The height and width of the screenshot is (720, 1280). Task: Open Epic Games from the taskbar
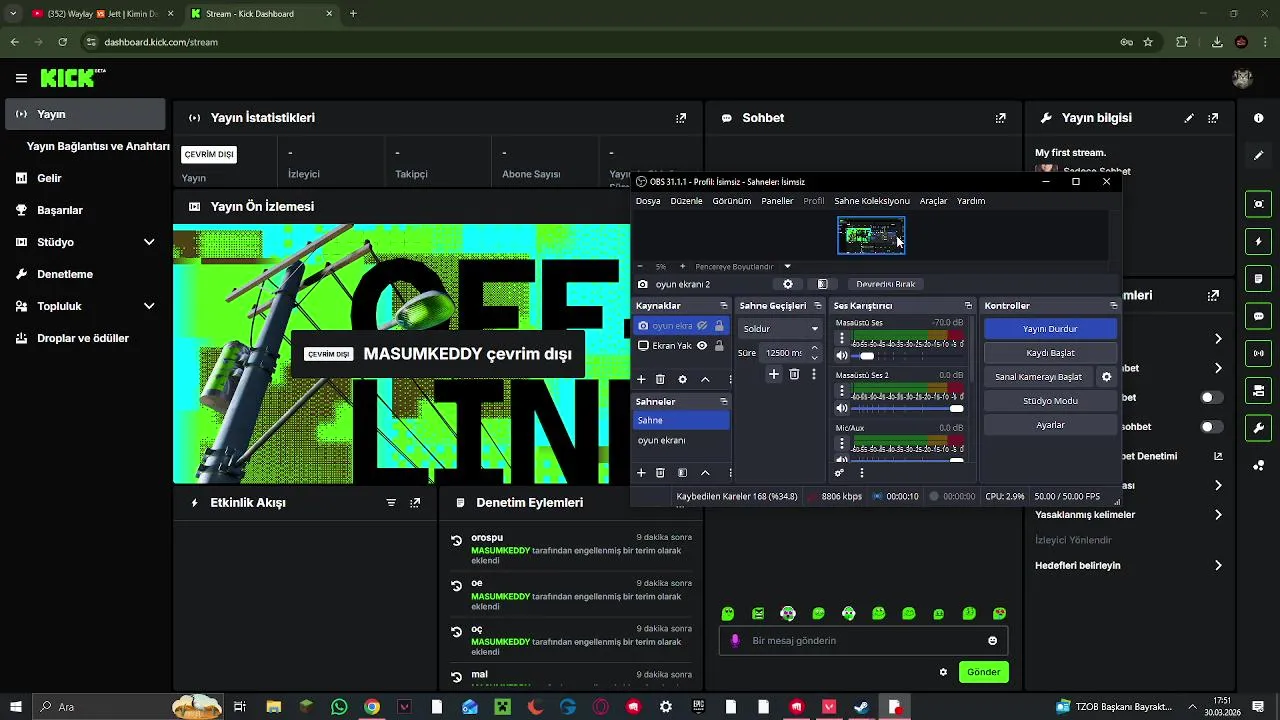pos(698,707)
